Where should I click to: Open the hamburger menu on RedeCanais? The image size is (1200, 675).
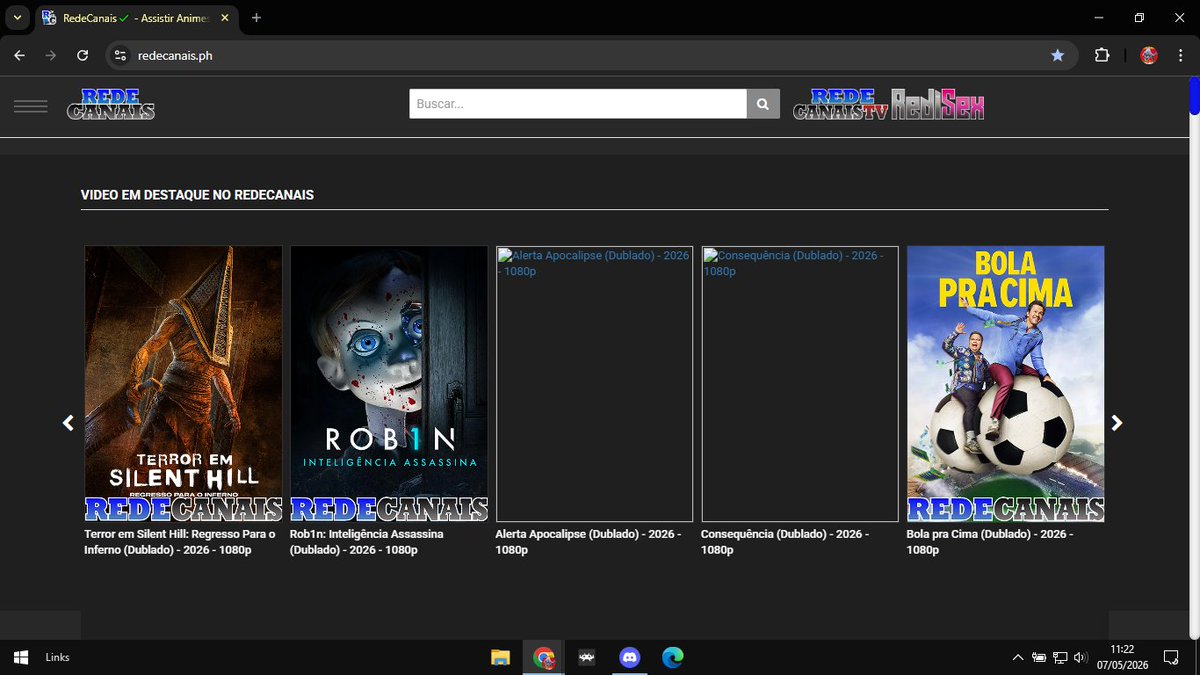tap(31, 106)
